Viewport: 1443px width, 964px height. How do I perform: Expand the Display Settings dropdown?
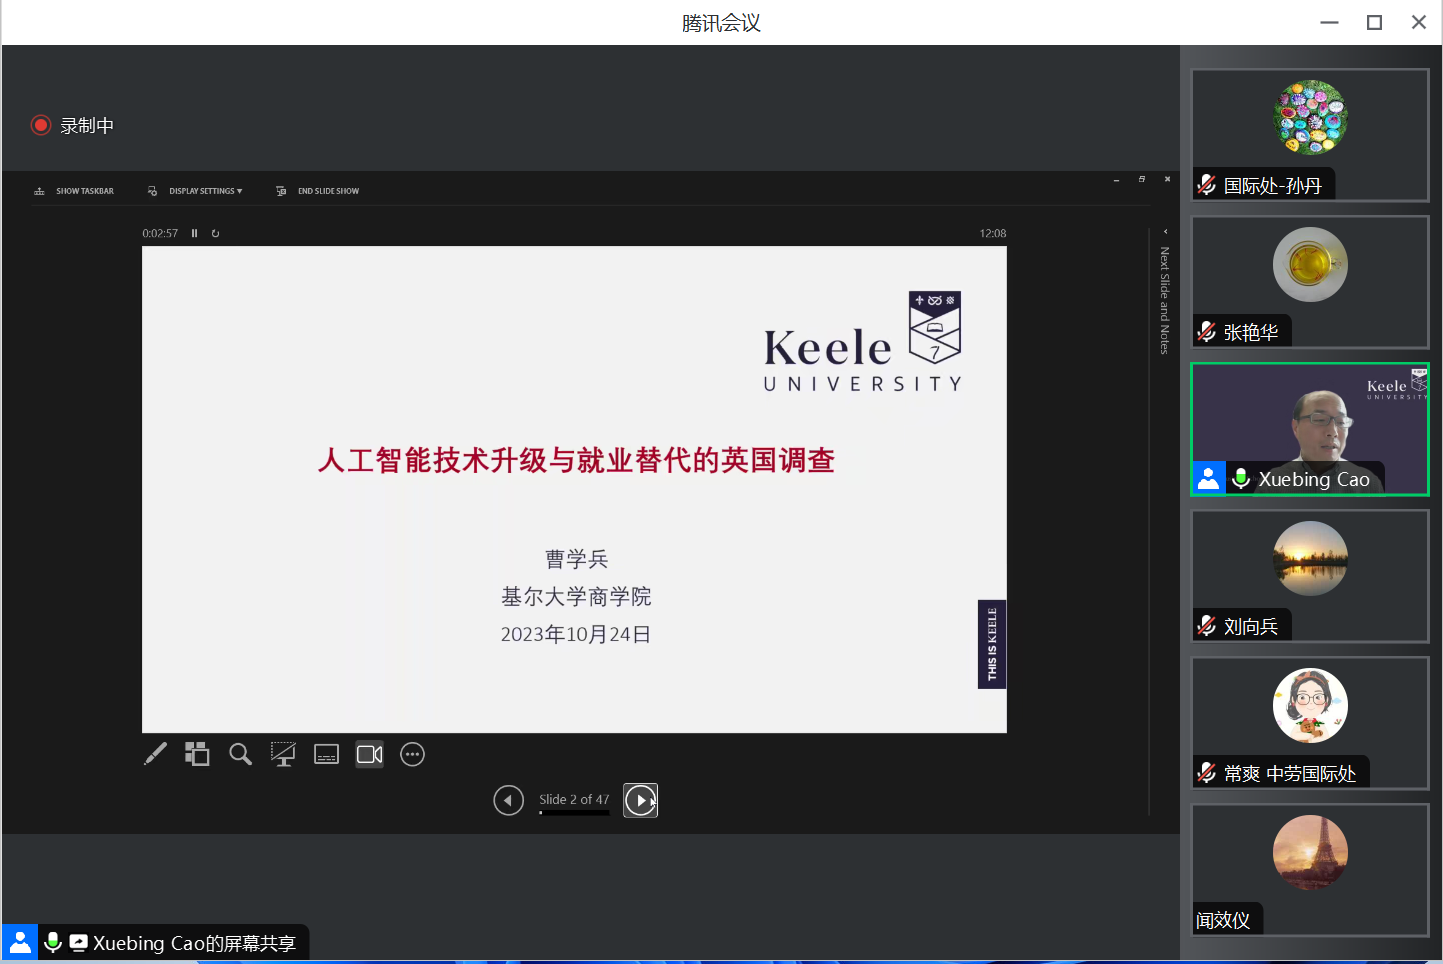196,191
